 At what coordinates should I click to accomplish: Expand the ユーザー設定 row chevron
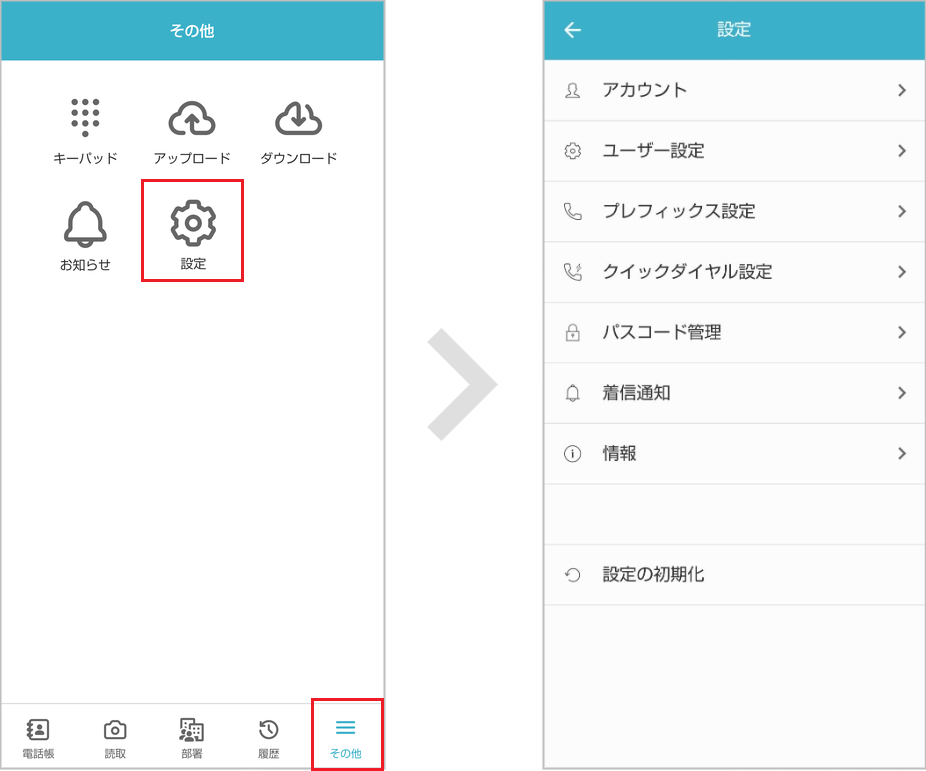pyautogui.click(x=902, y=151)
